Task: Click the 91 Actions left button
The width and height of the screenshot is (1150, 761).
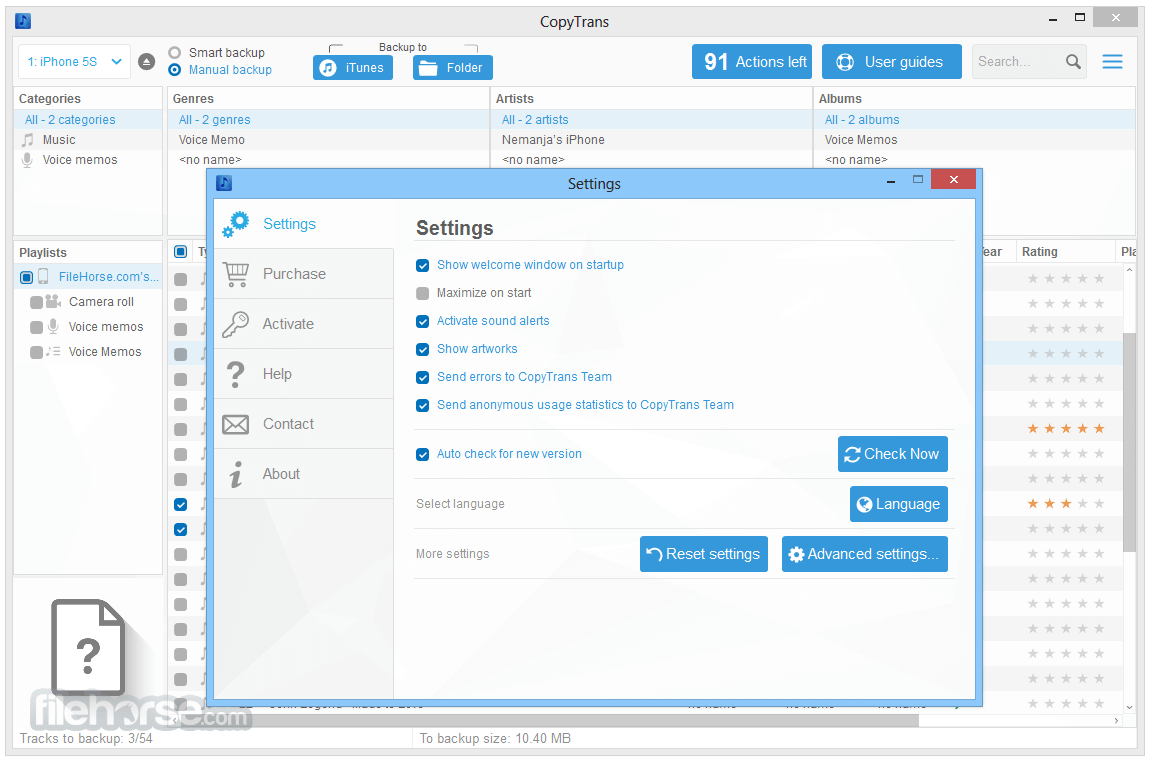Action: (752, 62)
